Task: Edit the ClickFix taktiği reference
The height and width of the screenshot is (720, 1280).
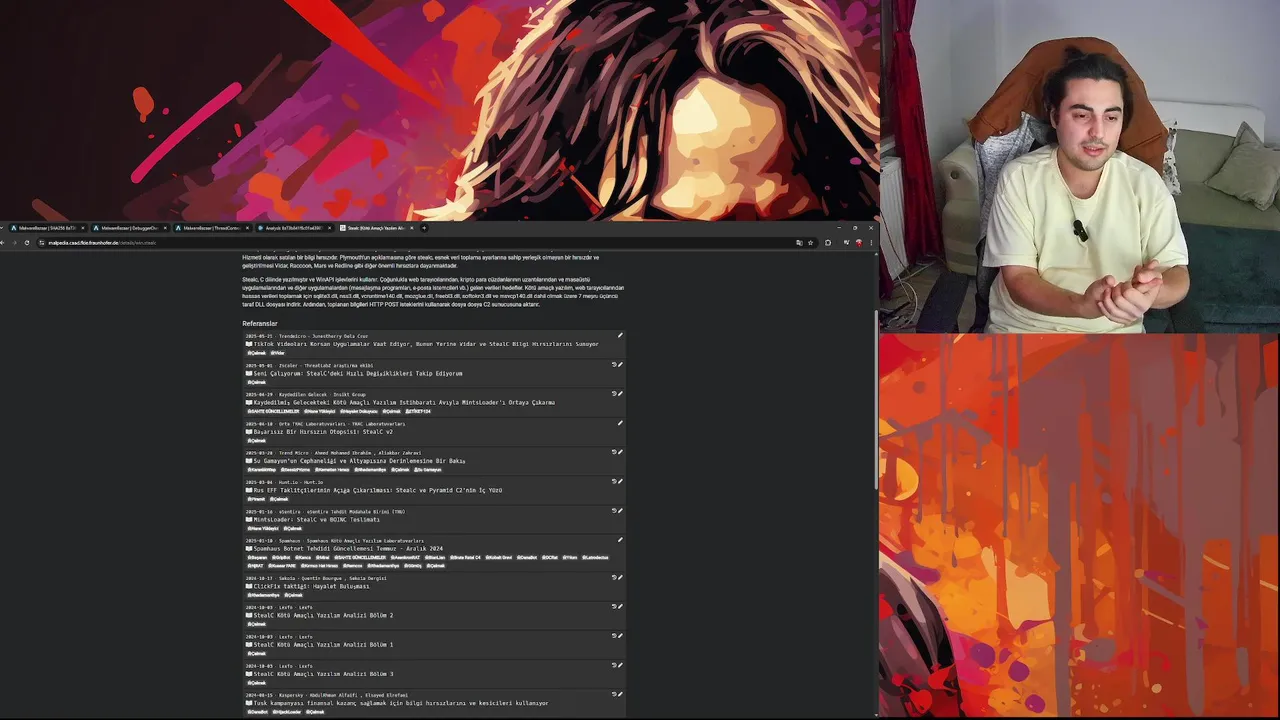Action: (x=620, y=577)
